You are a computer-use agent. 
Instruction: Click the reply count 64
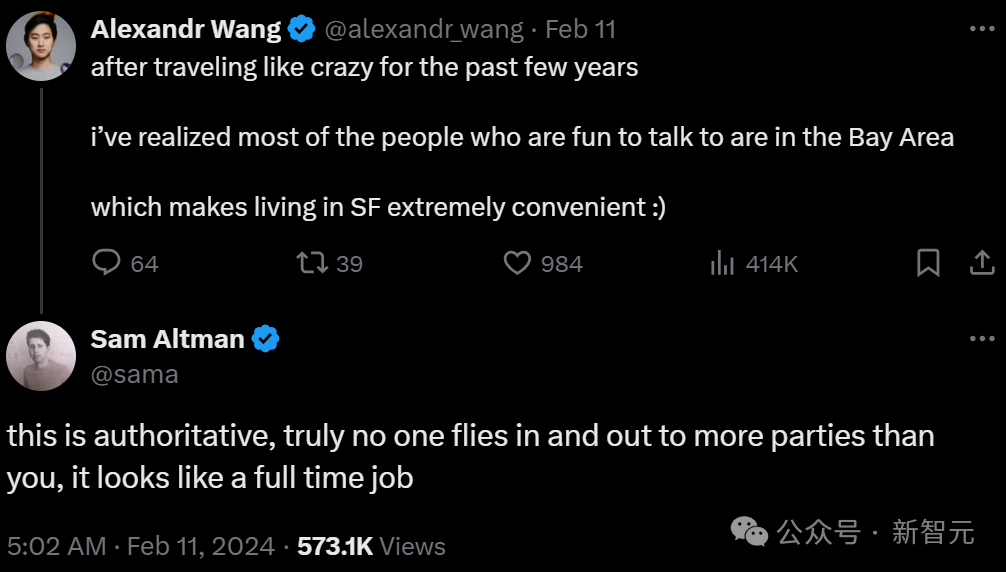[x=144, y=264]
